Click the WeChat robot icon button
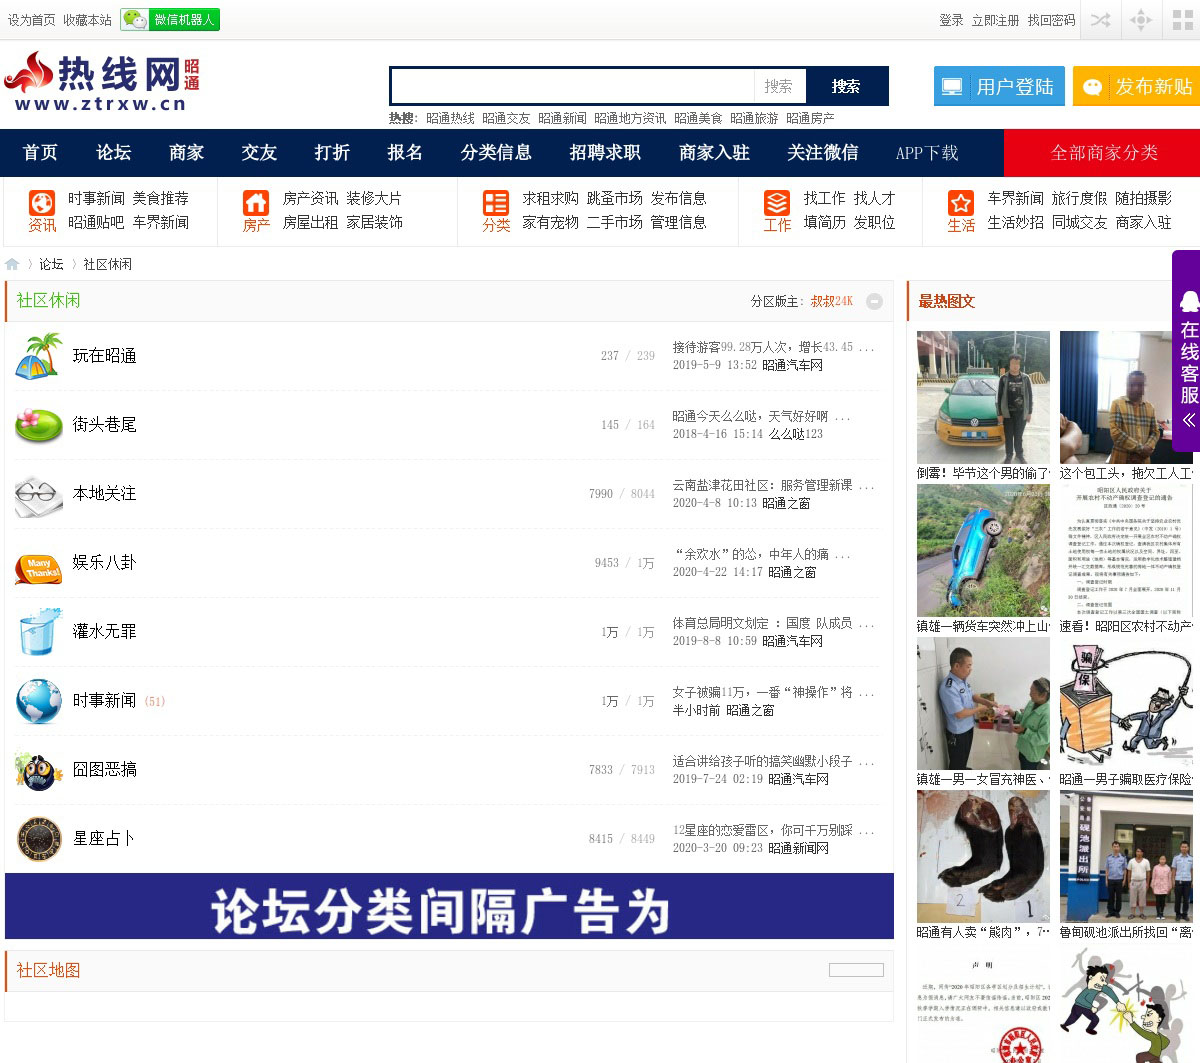The image size is (1200, 1063). [x=170, y=20]
